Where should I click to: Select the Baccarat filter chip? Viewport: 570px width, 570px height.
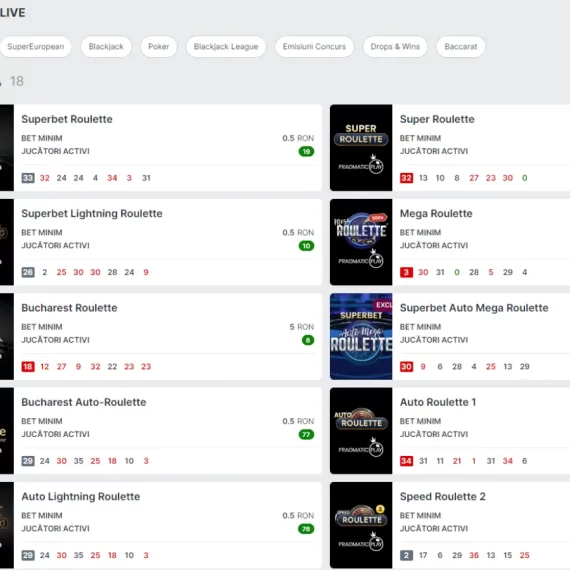point(461,47)
